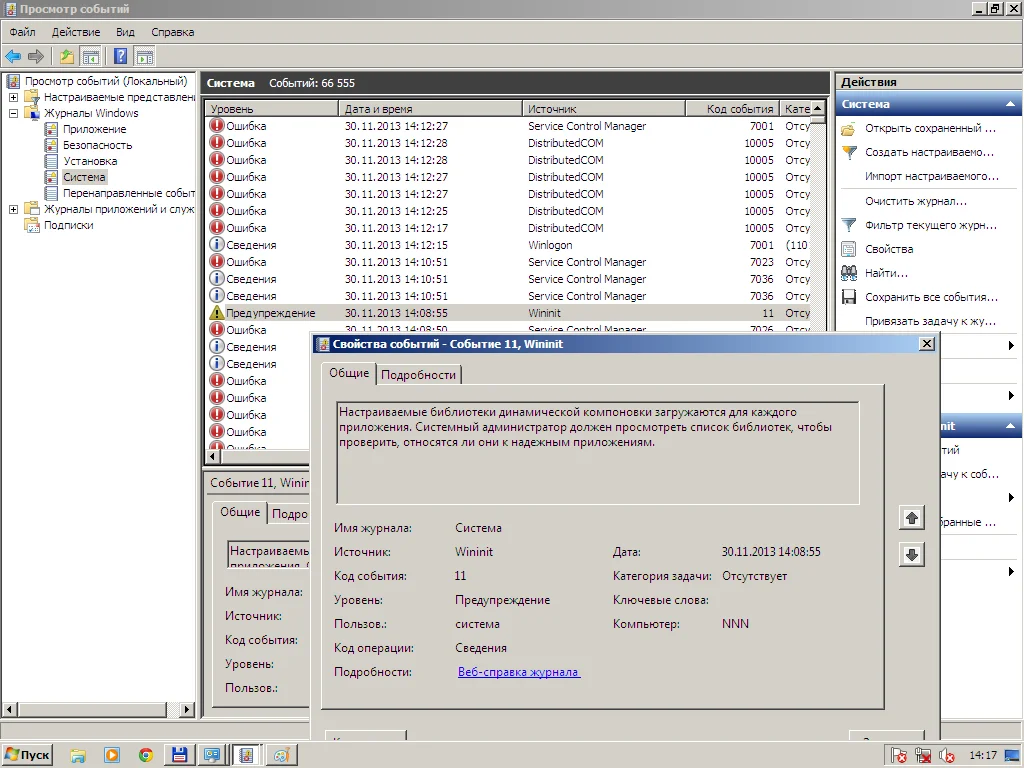1024x768 pixels.
Task: Show previous event with the up arrow button
Action: coord(911,518)
